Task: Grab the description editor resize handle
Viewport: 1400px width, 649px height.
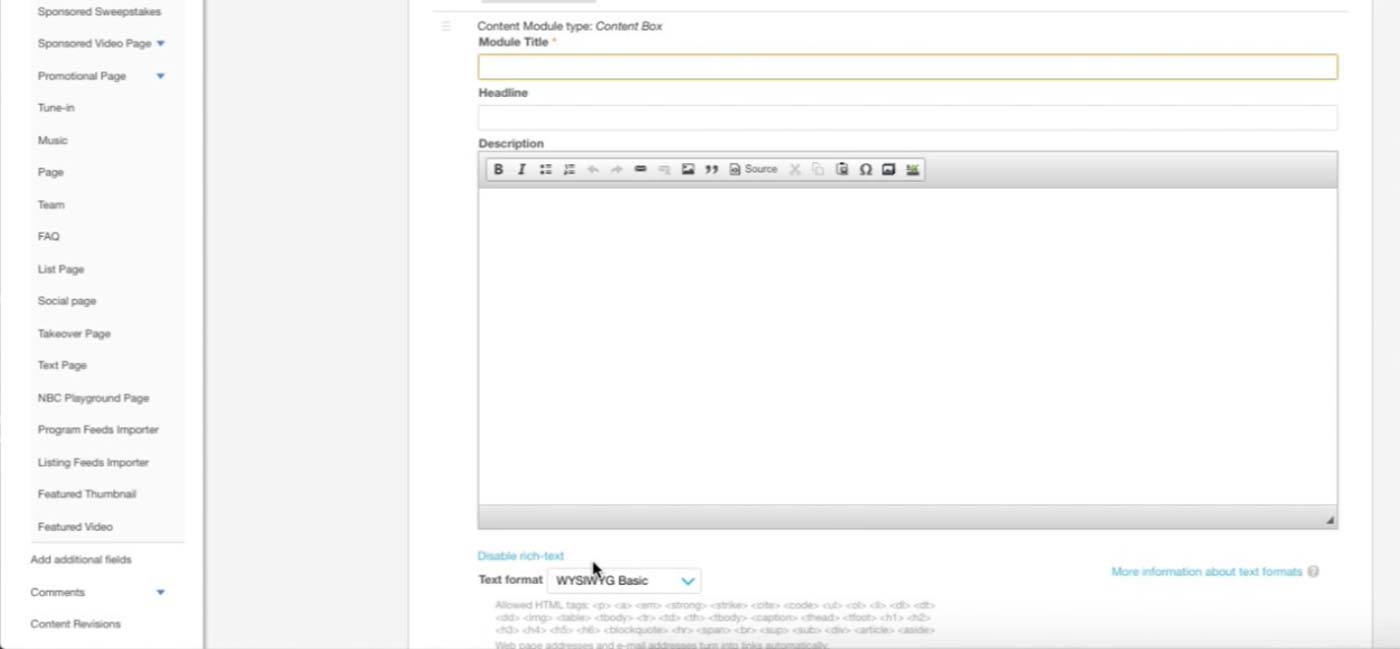Action: pos(1329,520)
